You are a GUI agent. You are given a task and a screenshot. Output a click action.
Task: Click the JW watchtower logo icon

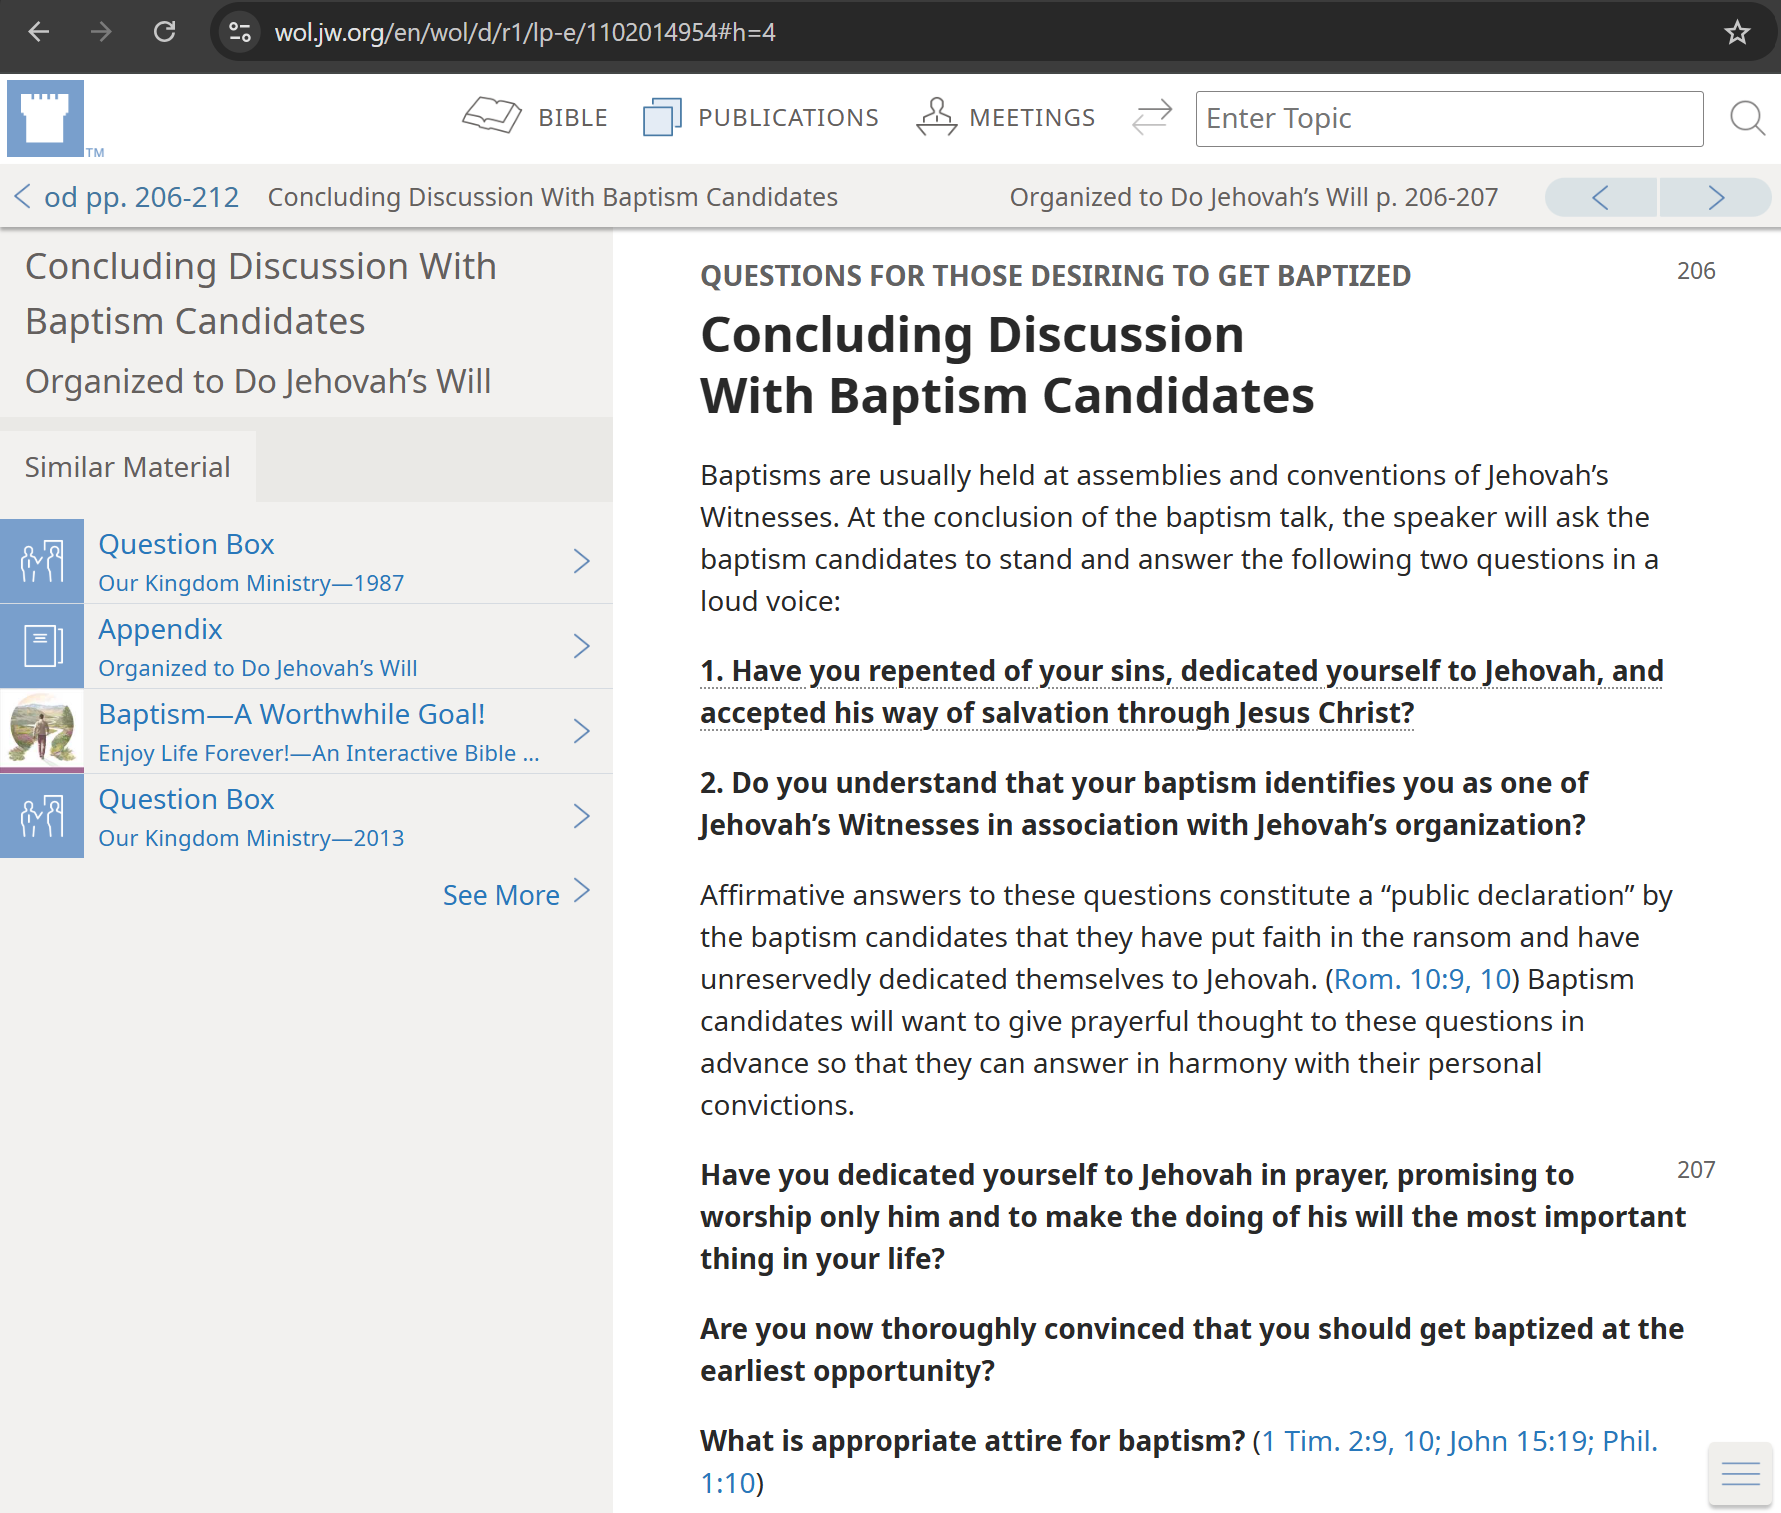[x=45, y=118]
